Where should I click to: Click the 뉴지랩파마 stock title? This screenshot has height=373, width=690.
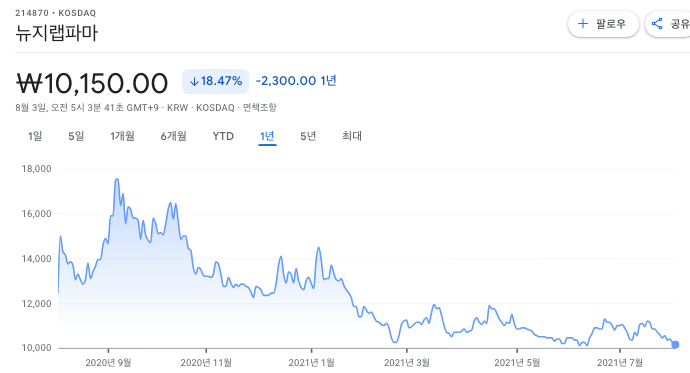[x=57, y=33]
